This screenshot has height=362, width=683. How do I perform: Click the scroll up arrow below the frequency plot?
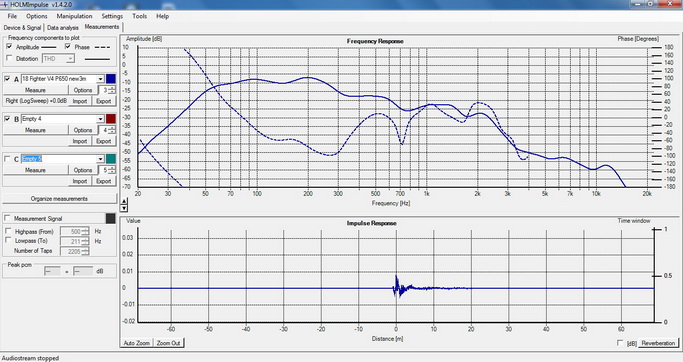(x=124, y=202)
